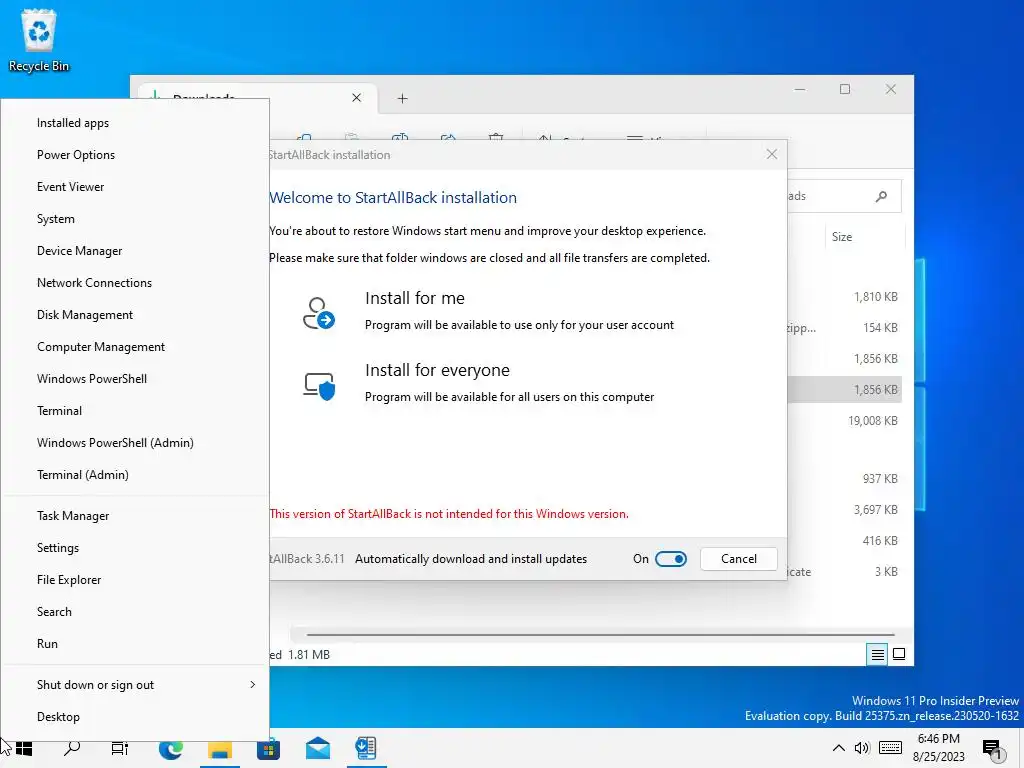Launch Microsoft Edge from taskbar
Image resolution: width=1024 pixels, height=768 pixels.
pyautogui.click(x=171, y=748)
